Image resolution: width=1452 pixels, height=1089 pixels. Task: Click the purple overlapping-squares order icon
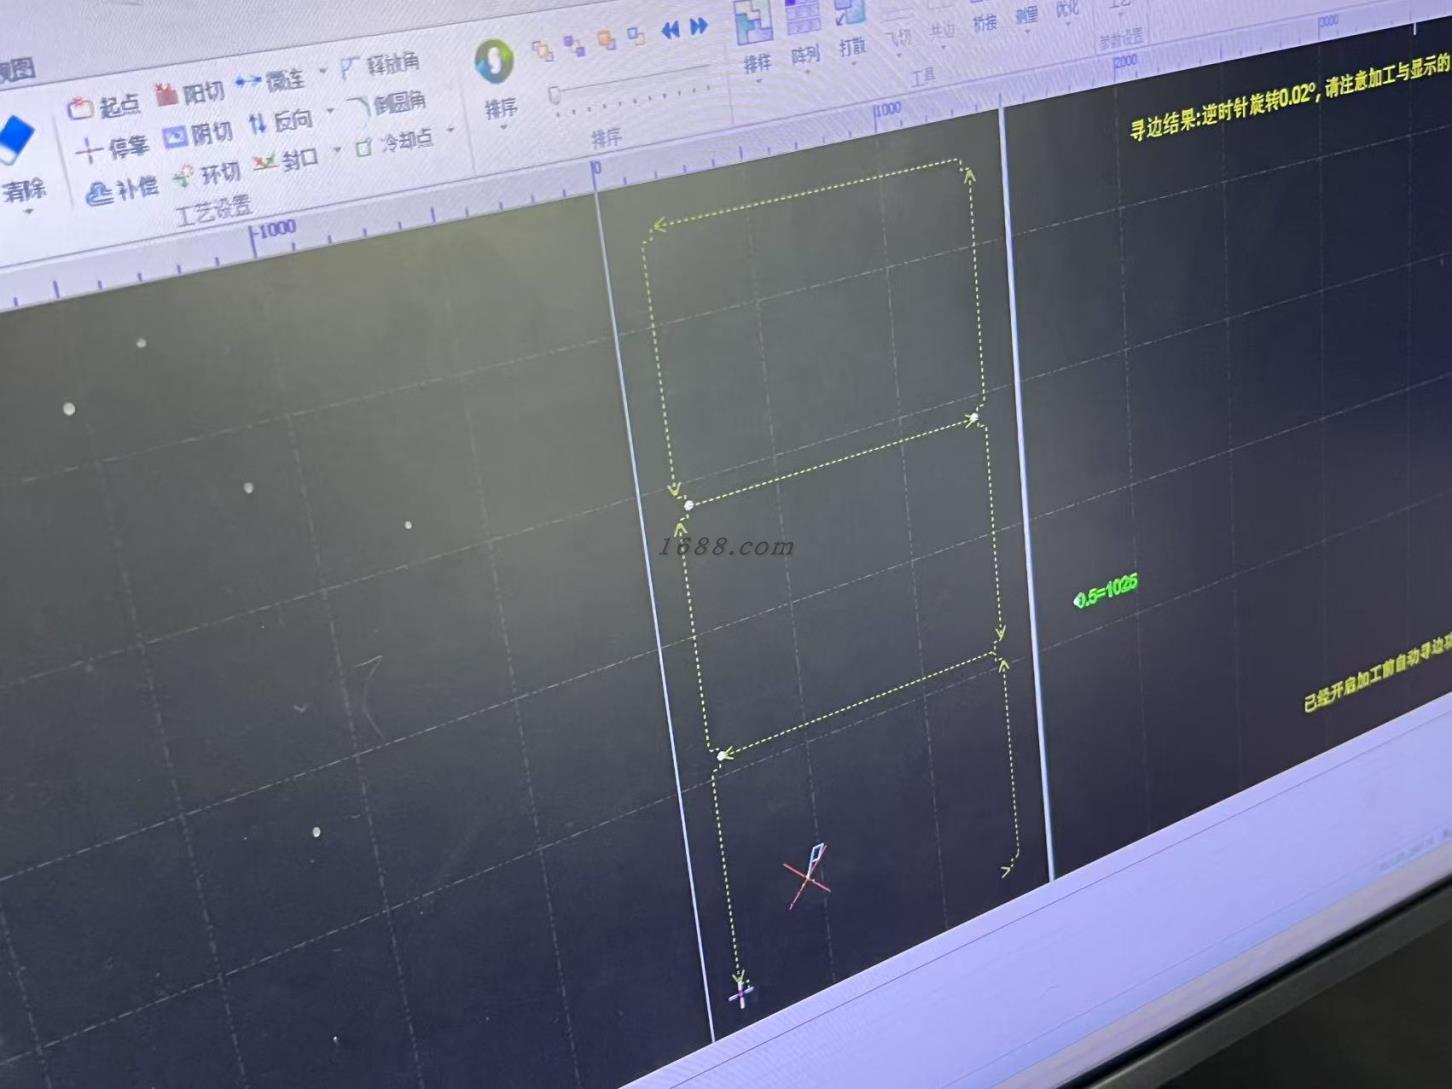[x=574, y=45]
